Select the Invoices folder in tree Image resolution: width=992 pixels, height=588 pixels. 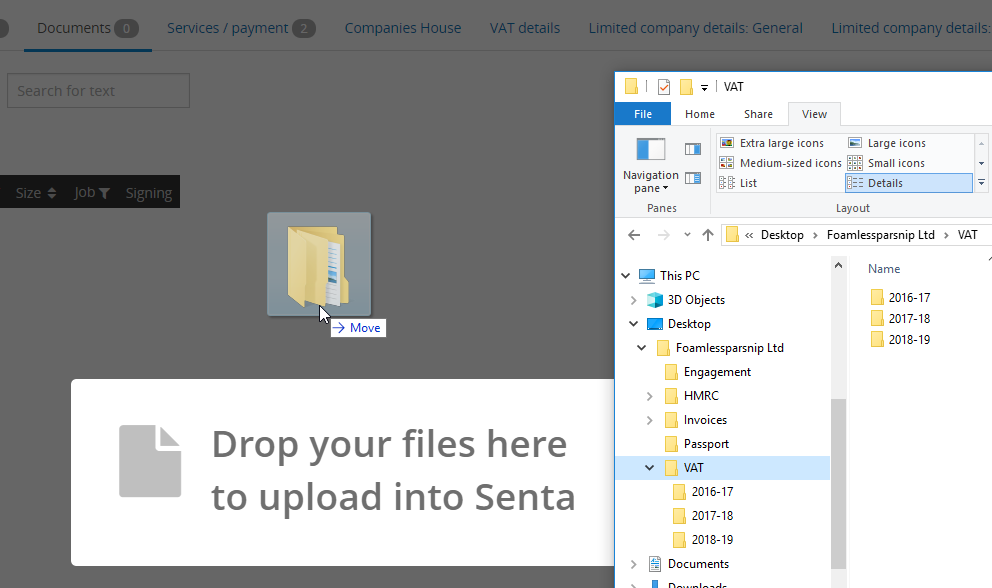point(705,420)
